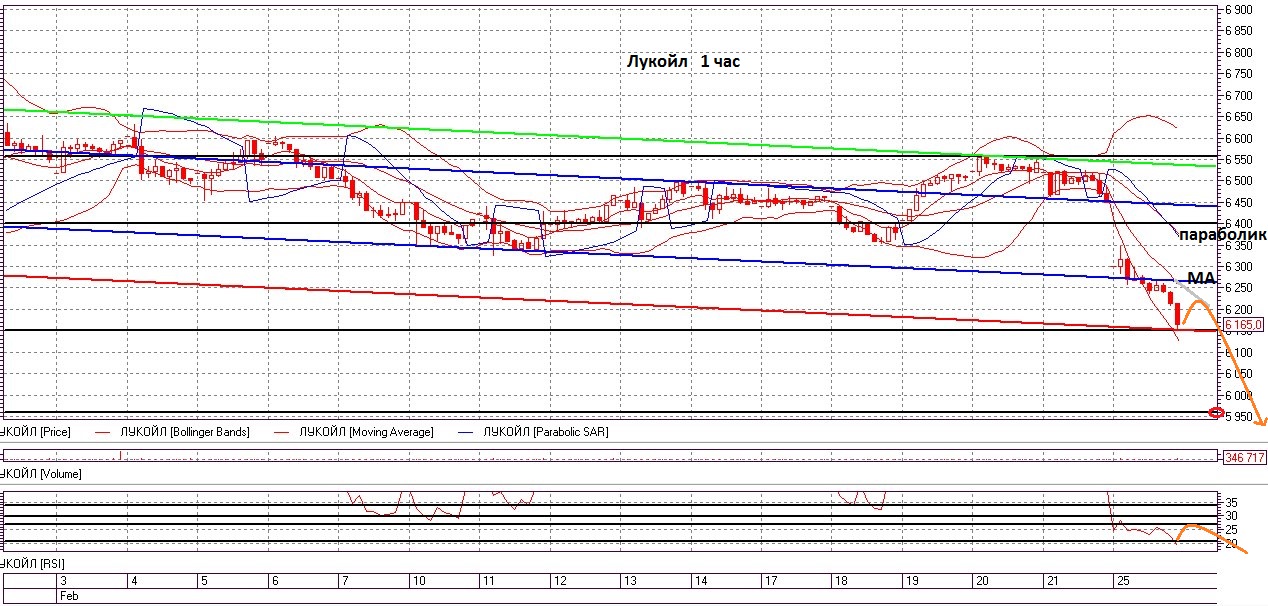The width and height of the screenshot is (1268, 606).
Task: Select date 19 on the time axis
Action: [911, 580]
